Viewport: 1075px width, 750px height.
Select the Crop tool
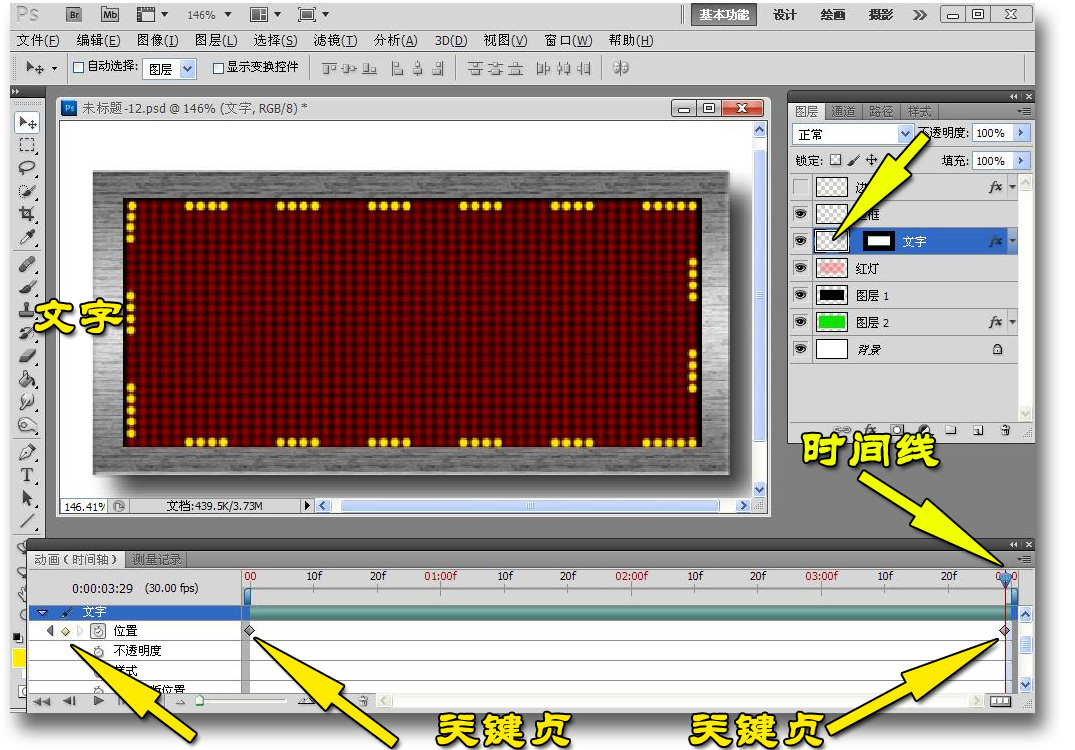[x=27, y=214]
